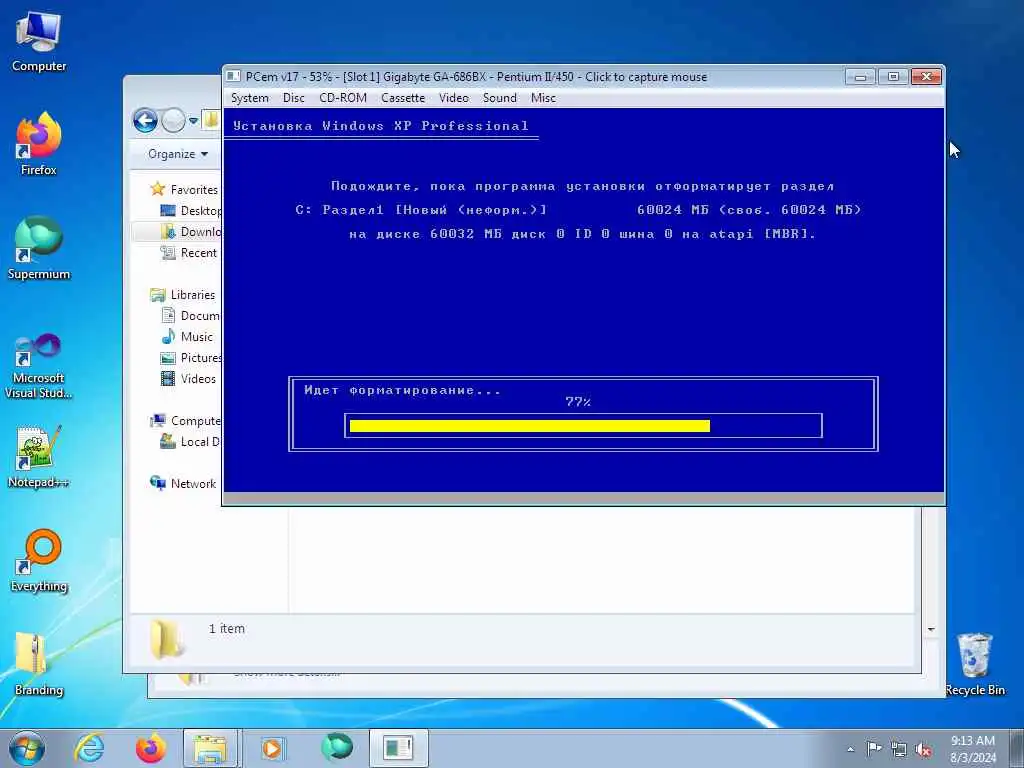Select the Everything desktop shortcut

(39, 560)
